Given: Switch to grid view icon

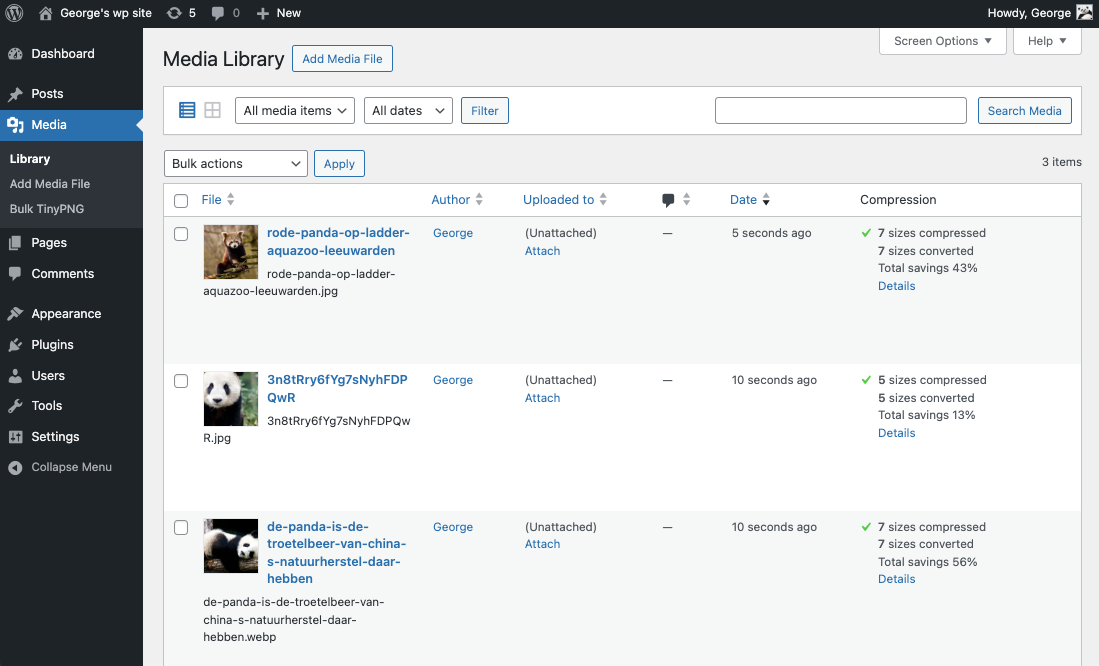Looking at the screenshot, I should click(212, 110).
